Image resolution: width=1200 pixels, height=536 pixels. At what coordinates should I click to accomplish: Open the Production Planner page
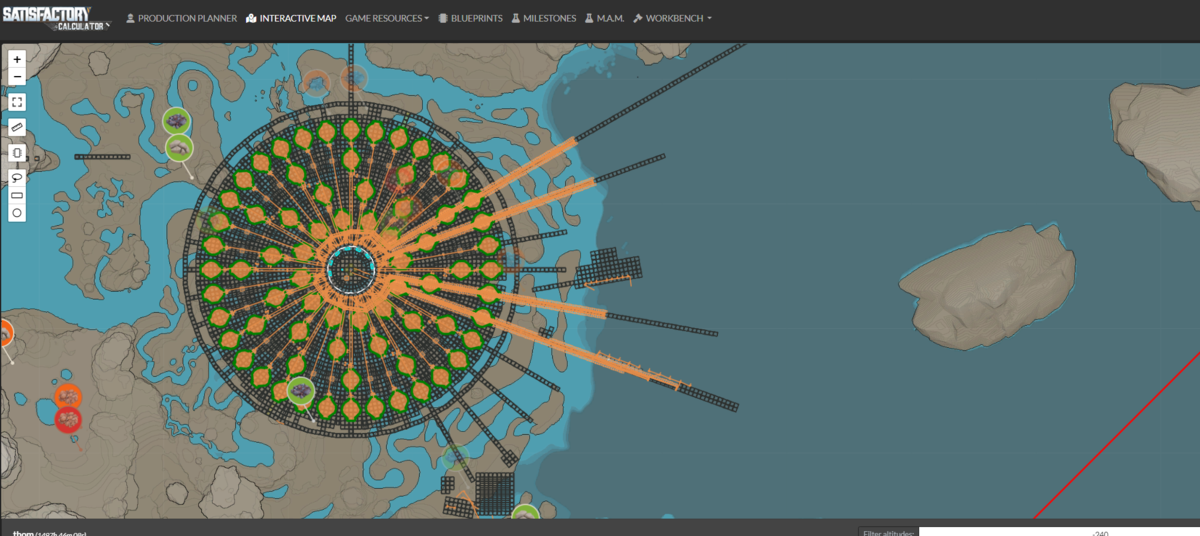pos(181,18)
